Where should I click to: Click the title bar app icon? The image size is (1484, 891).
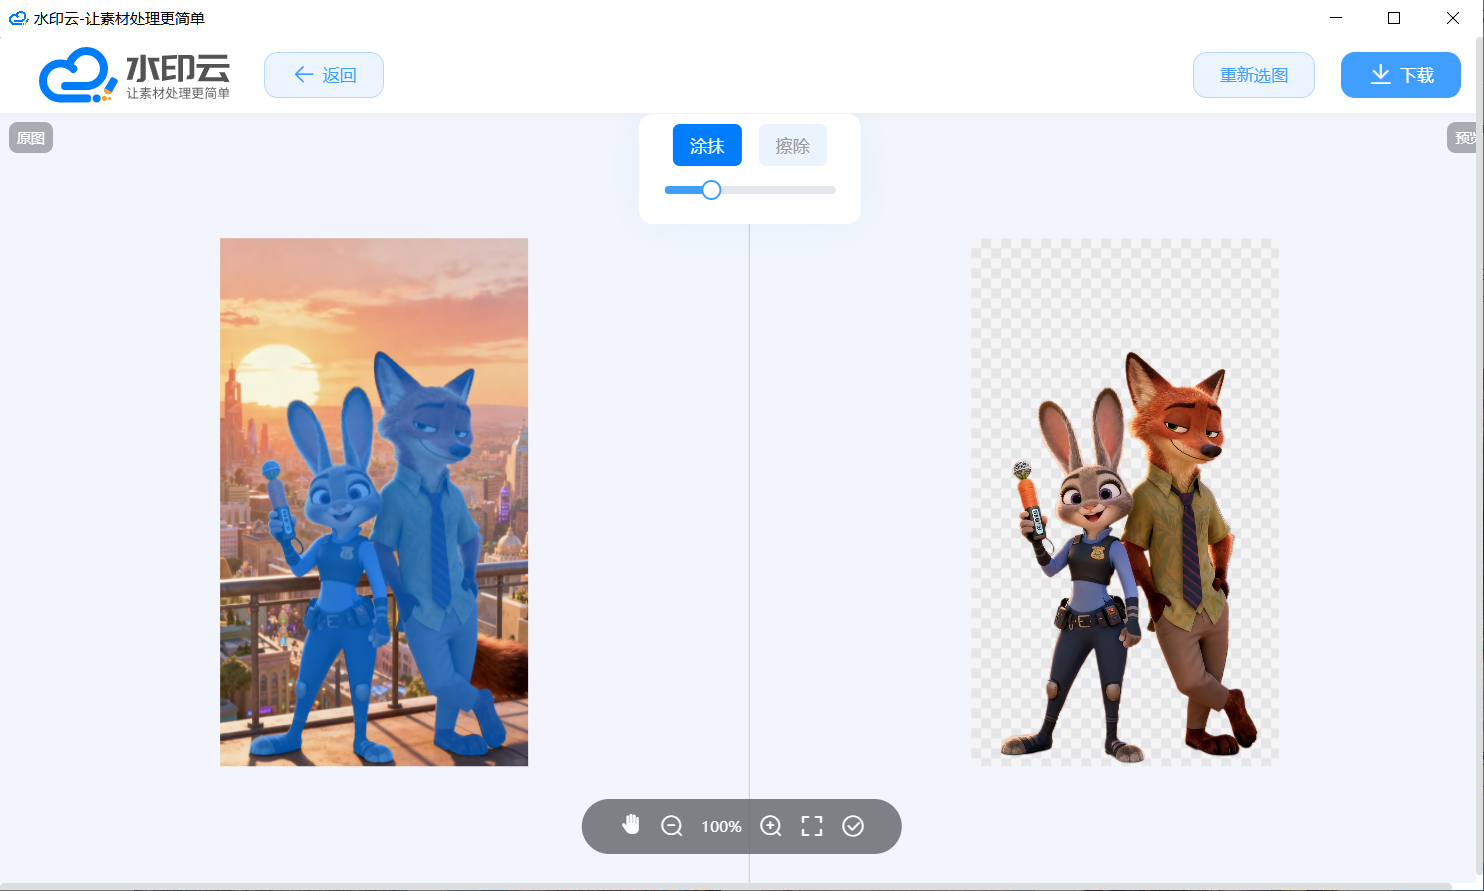tap(18, 18)
